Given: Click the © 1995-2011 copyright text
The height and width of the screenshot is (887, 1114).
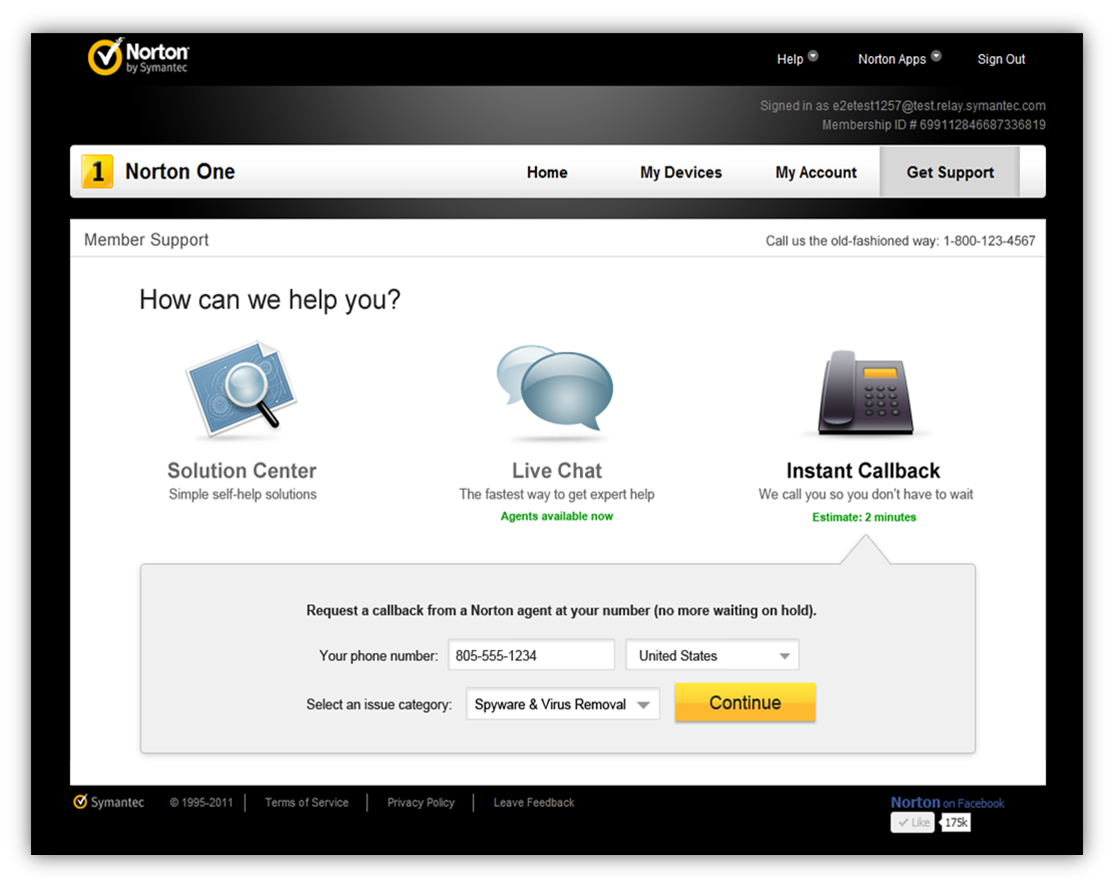Looking at the screenshot, I should (x=201, y=802).
